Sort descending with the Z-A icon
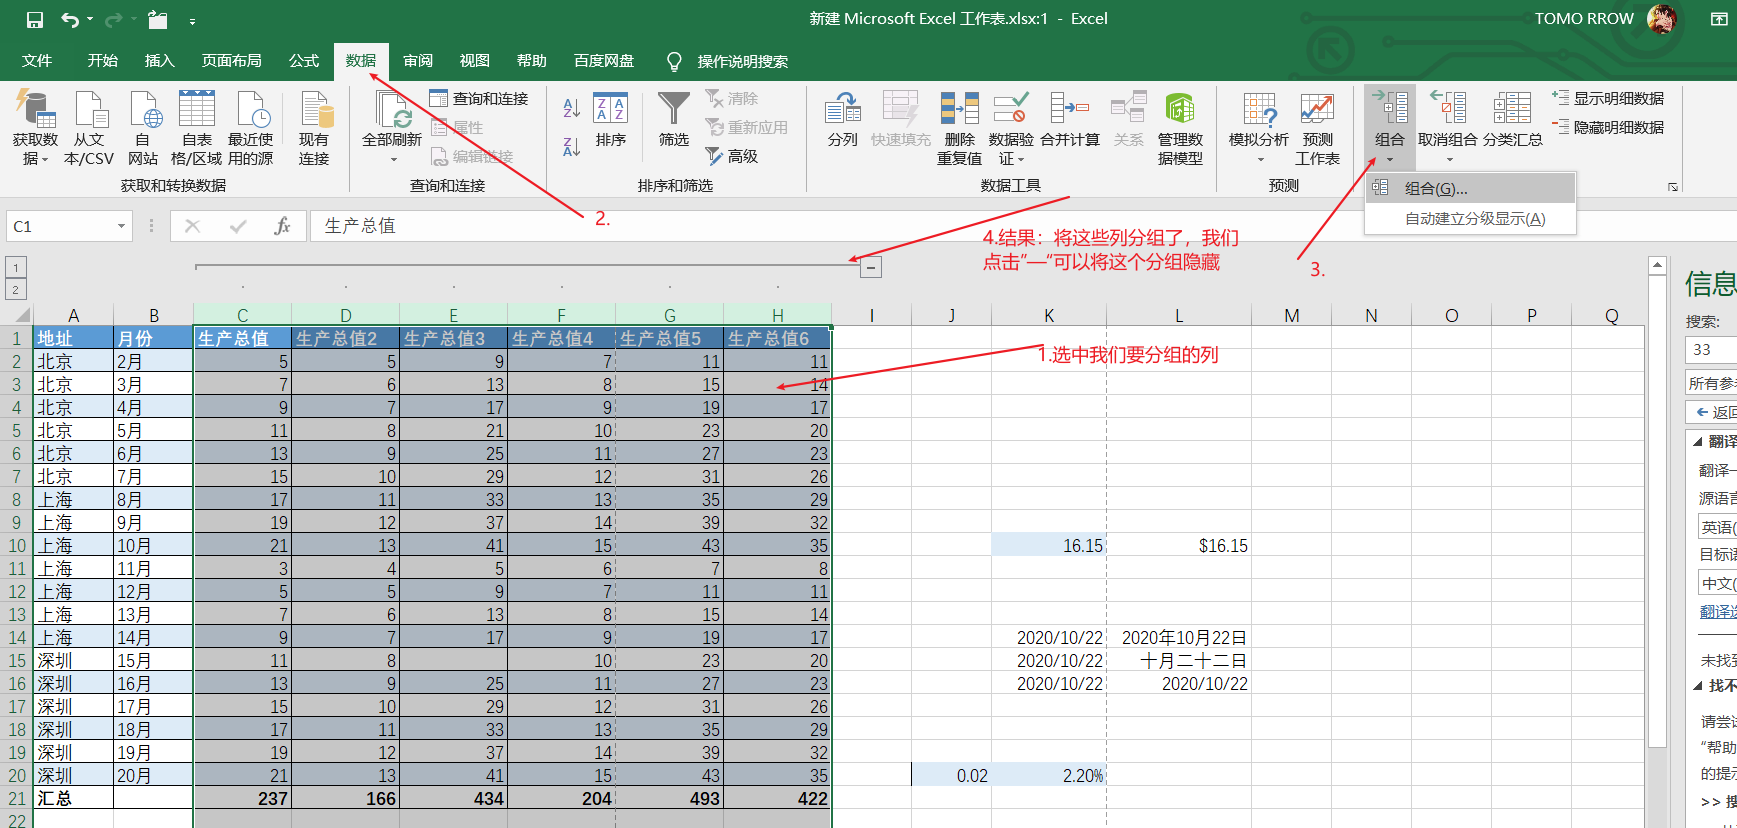The height and width of the screenshot is (828, 1737). [572, 147]
